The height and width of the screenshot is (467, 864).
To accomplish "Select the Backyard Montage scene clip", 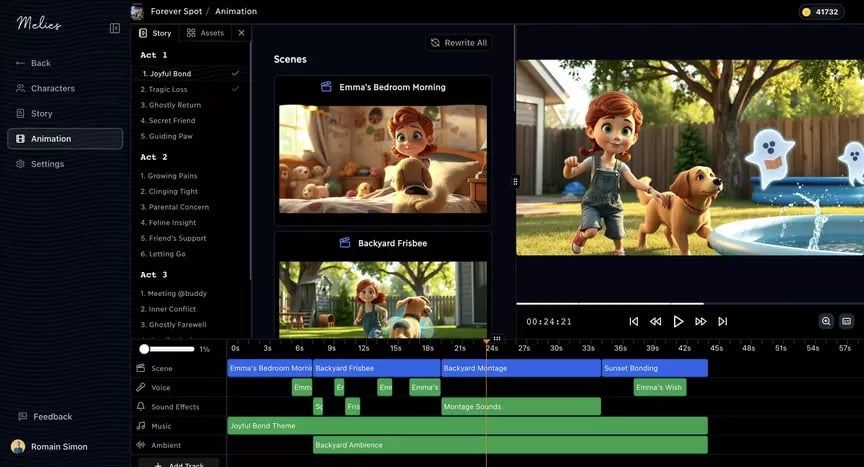I will click(521, 368).
